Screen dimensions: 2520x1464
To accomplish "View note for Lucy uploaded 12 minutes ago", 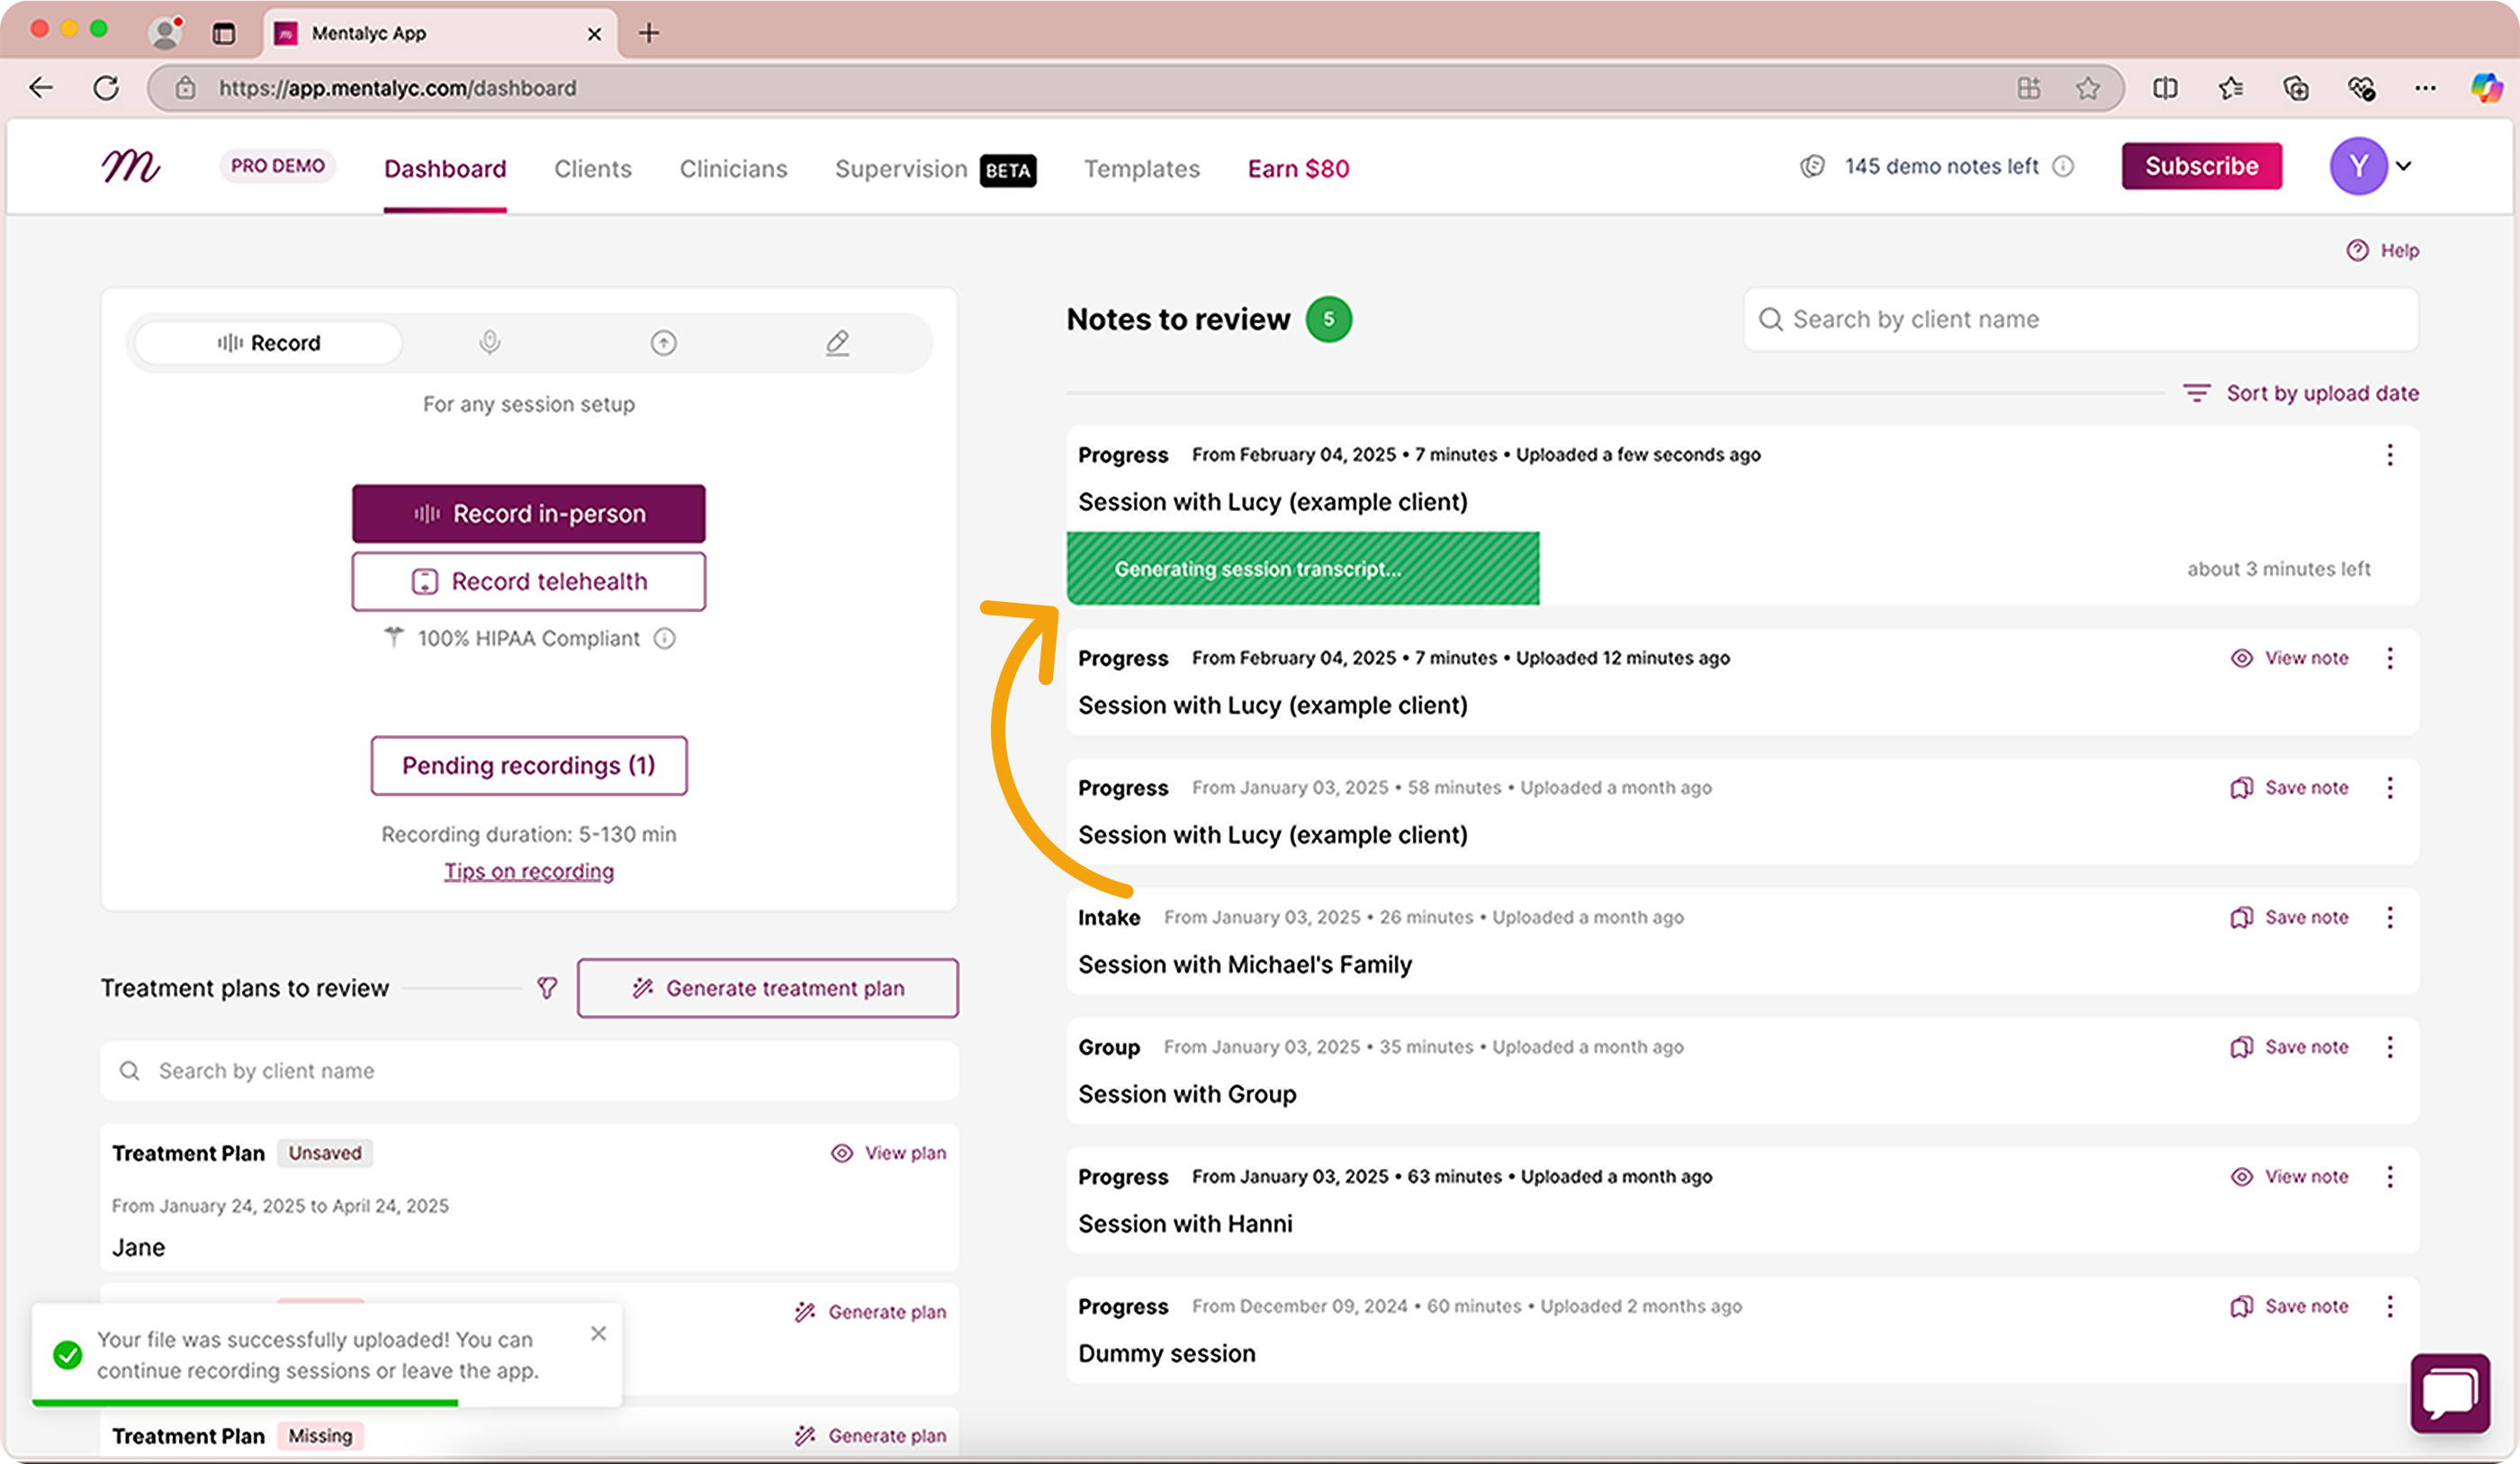I will pyautogui.click(x=2289, y=658).
